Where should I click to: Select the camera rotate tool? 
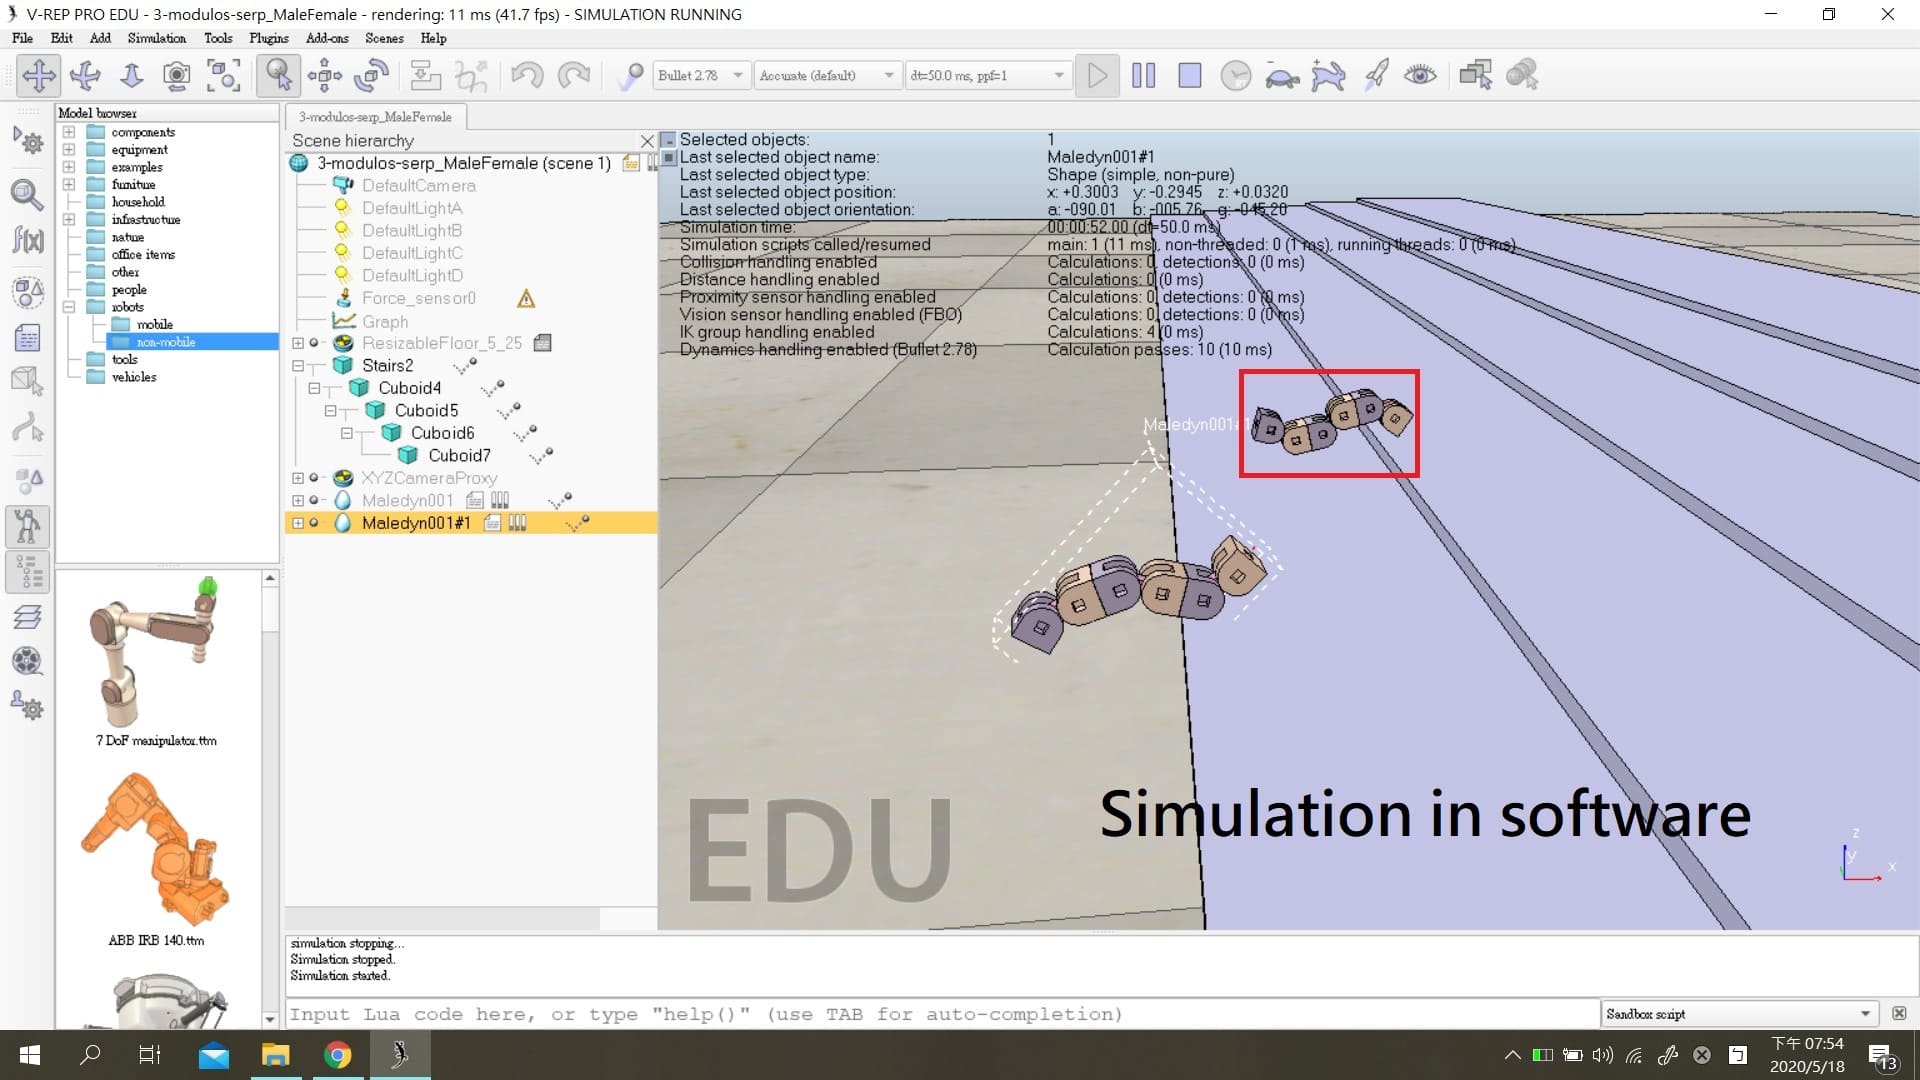tap(86, 75)
